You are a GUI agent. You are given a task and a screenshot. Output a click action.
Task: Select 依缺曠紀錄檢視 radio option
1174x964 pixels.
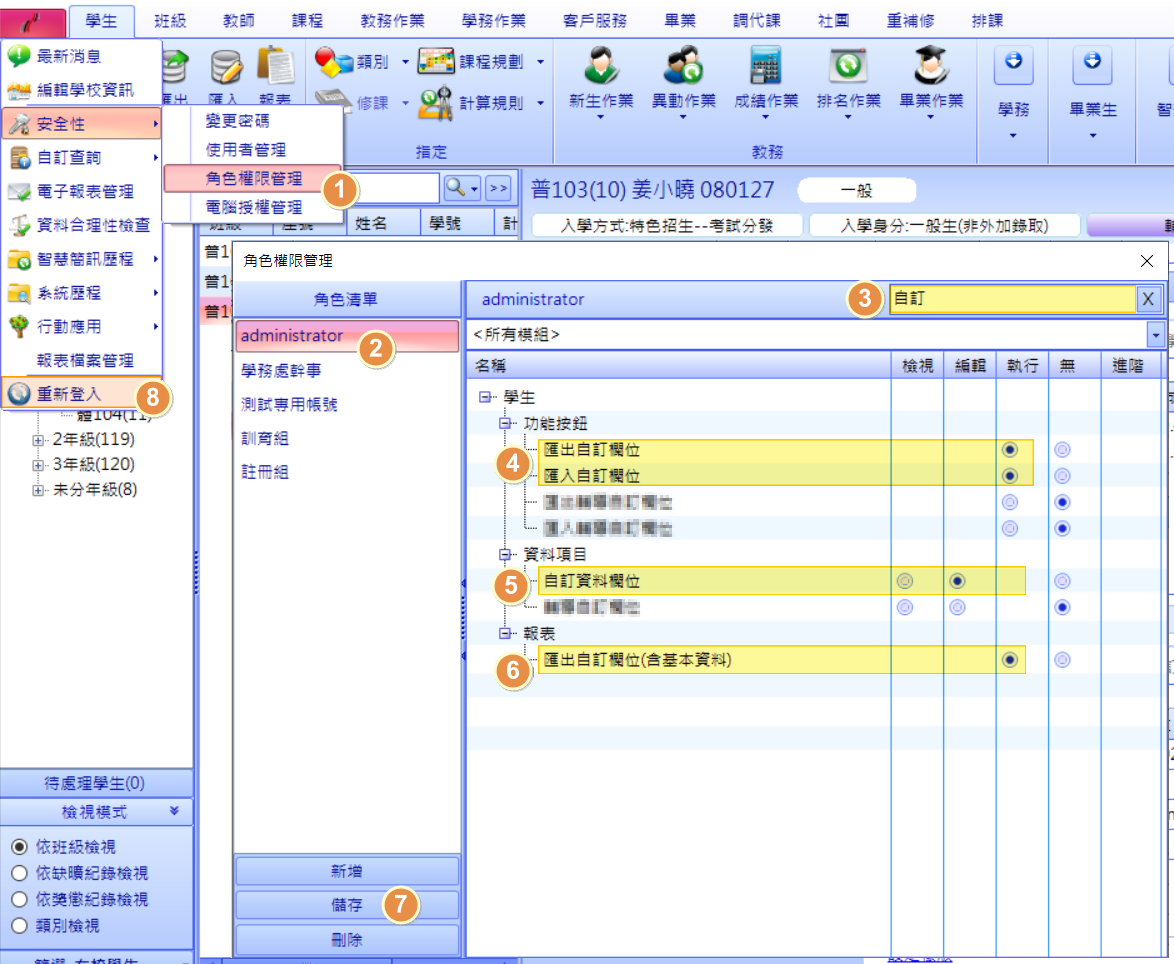click(x=19, y=873)
